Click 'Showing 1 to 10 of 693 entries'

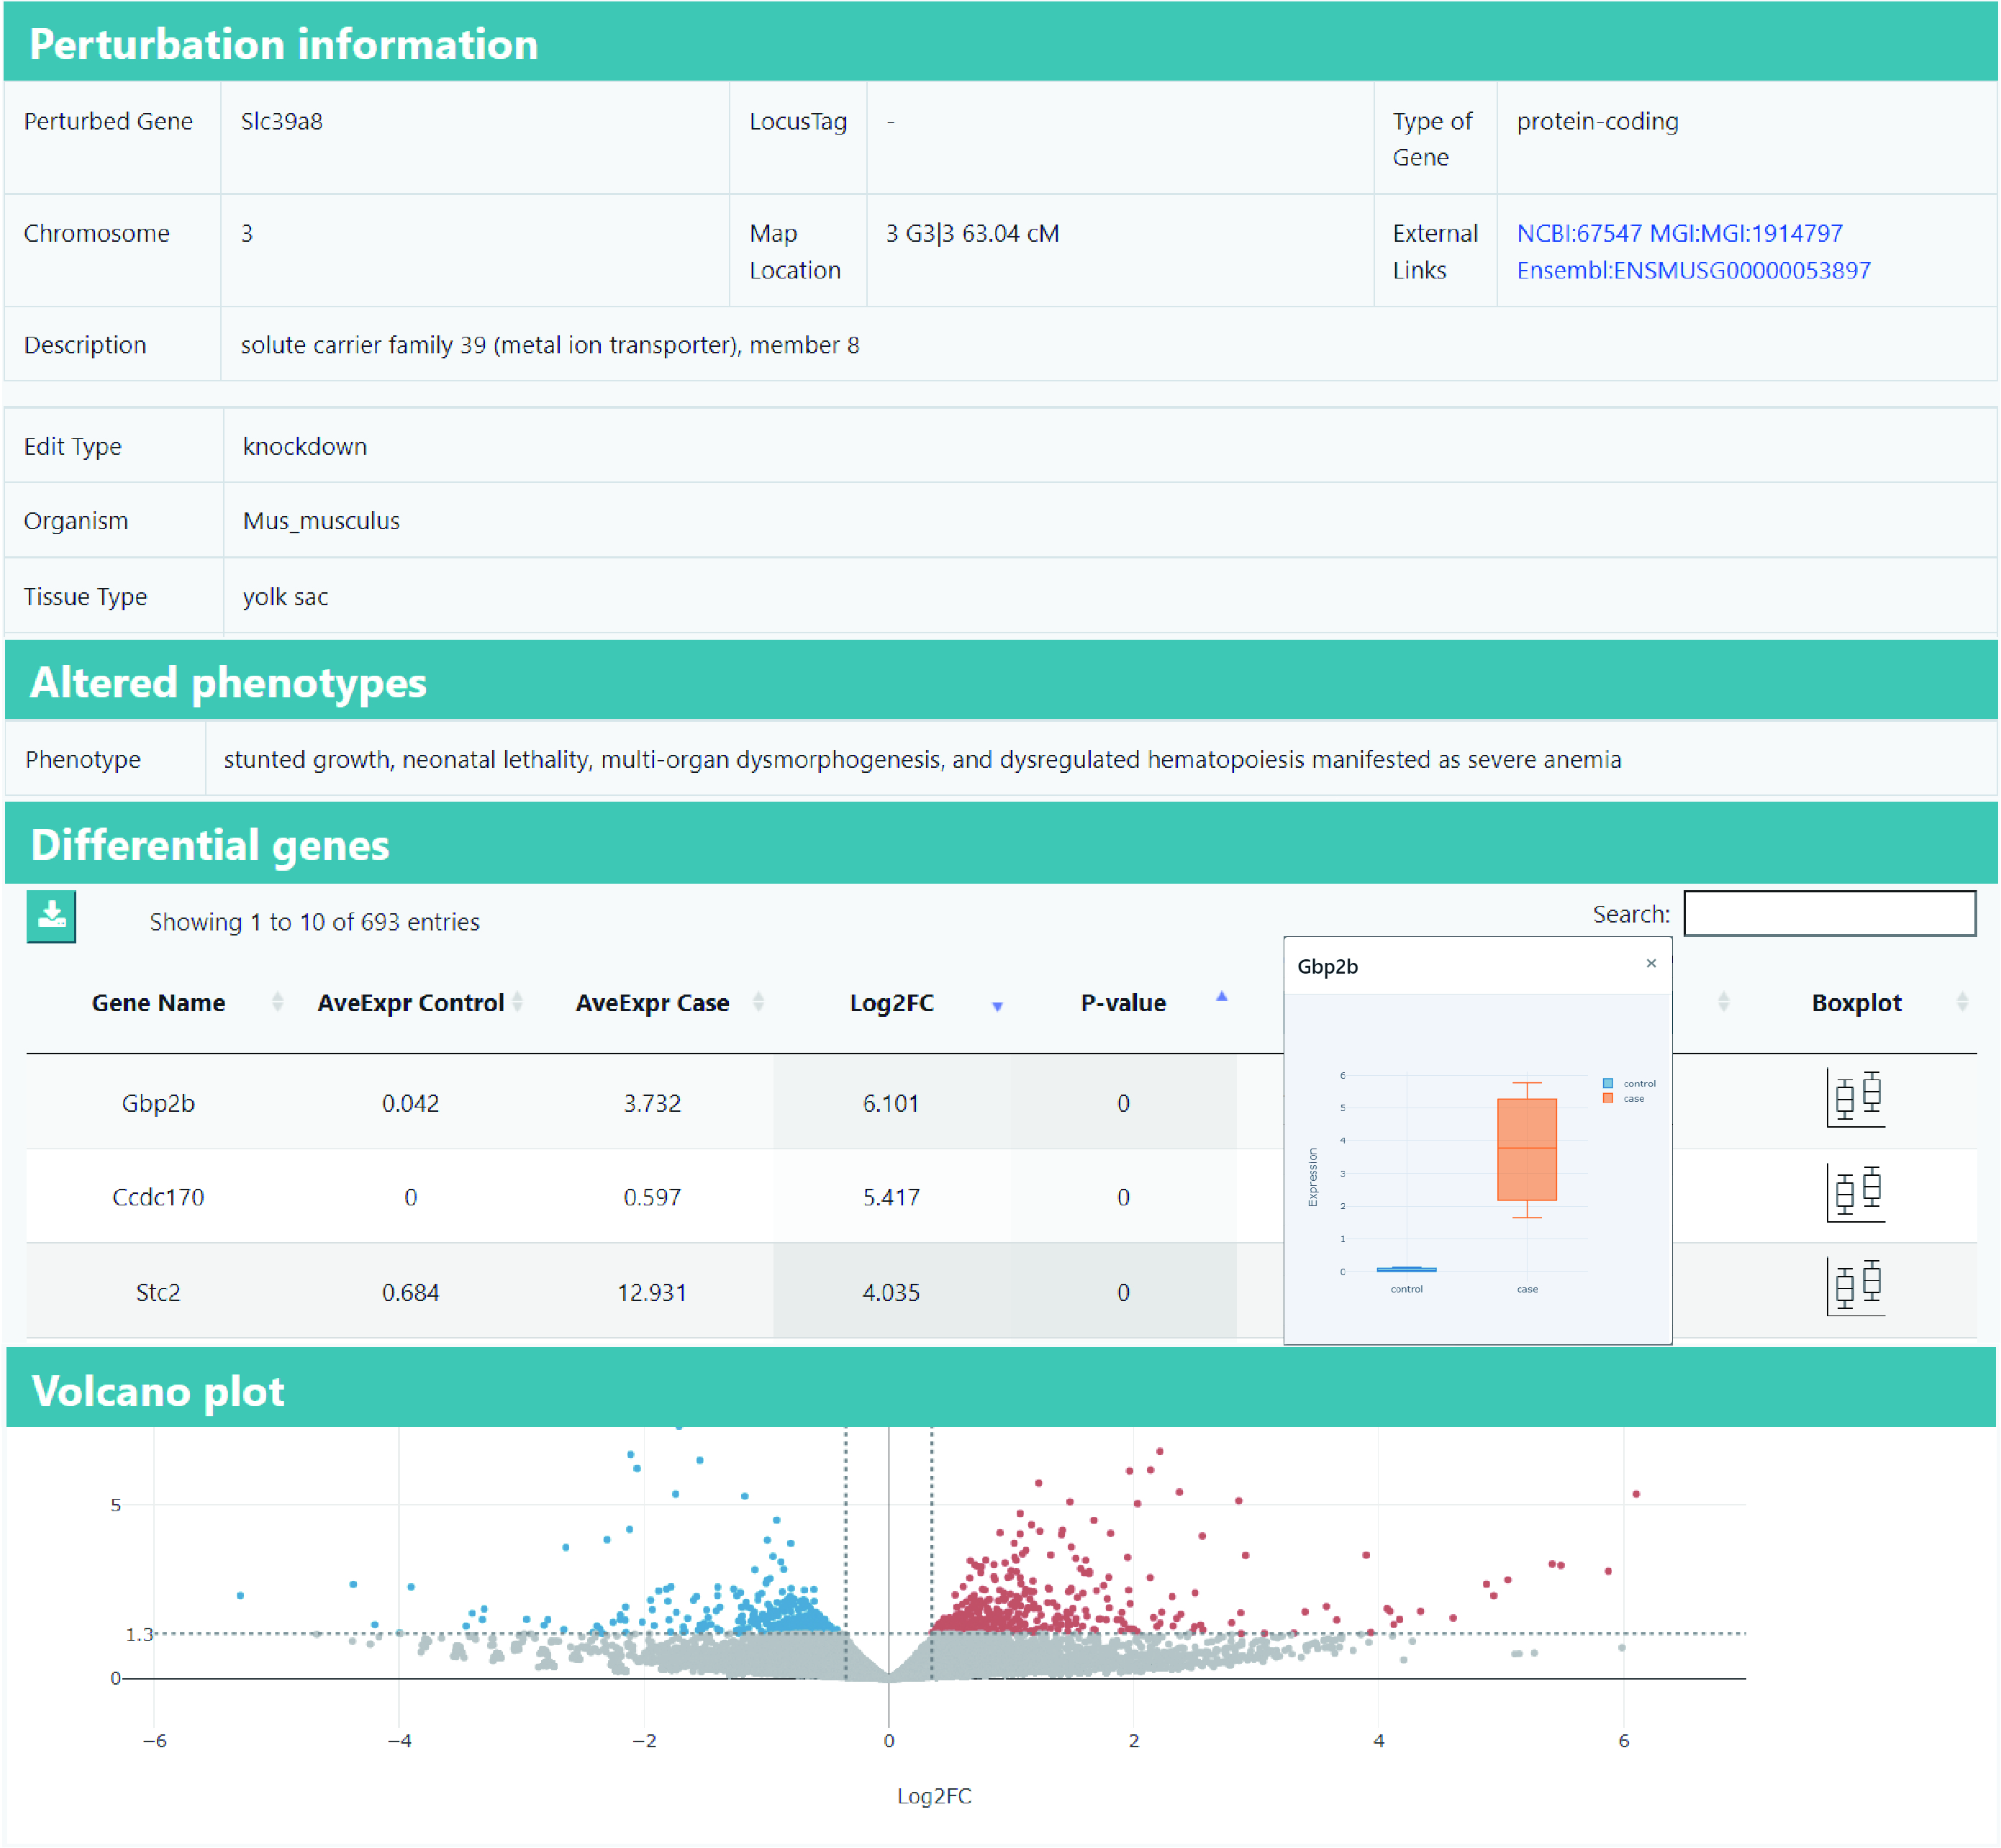click(x=314, y=921)
